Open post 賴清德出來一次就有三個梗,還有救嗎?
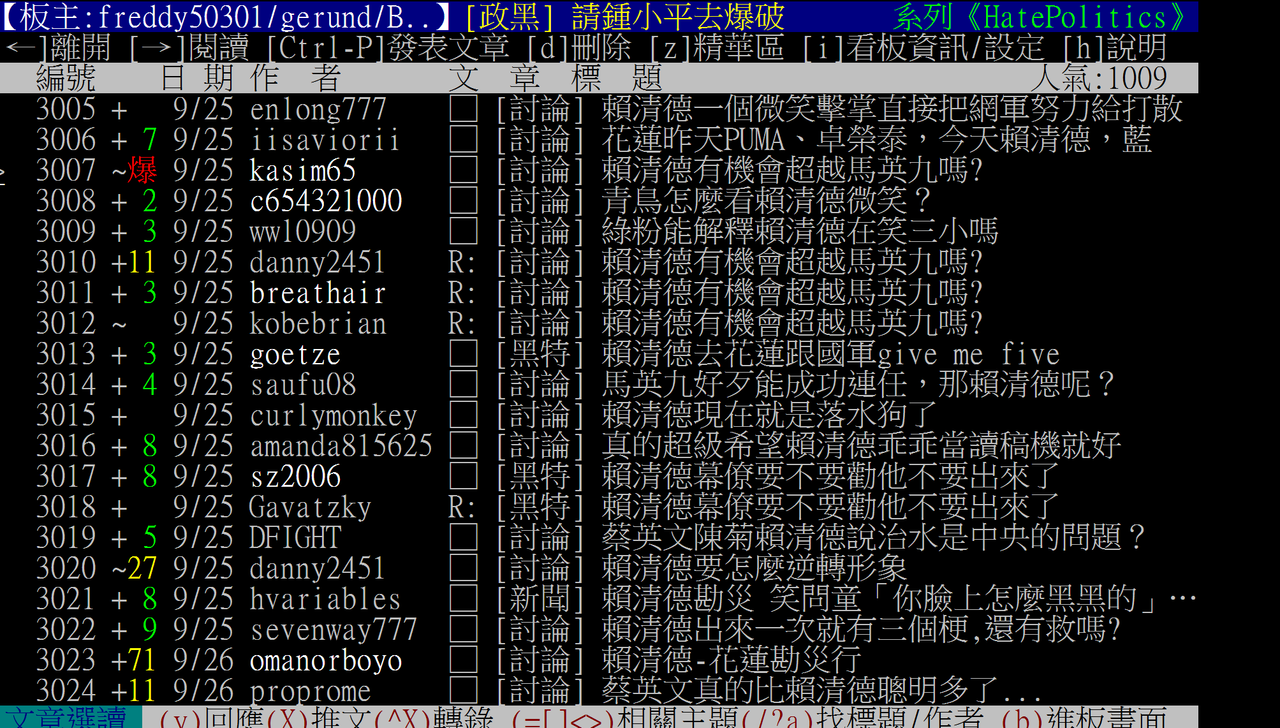Viewport: 1280px width, 728px height. coord(863,630)
